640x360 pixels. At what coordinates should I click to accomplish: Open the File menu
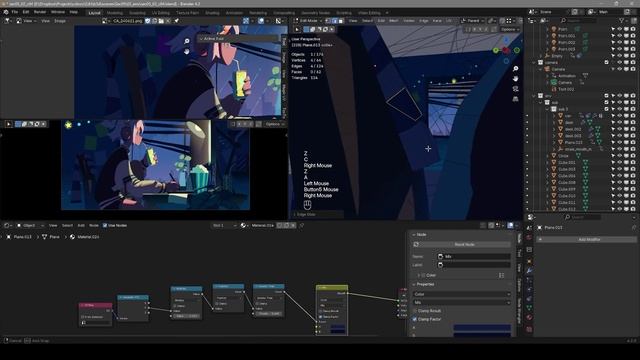pyautogui.click(x=15, y=12)
